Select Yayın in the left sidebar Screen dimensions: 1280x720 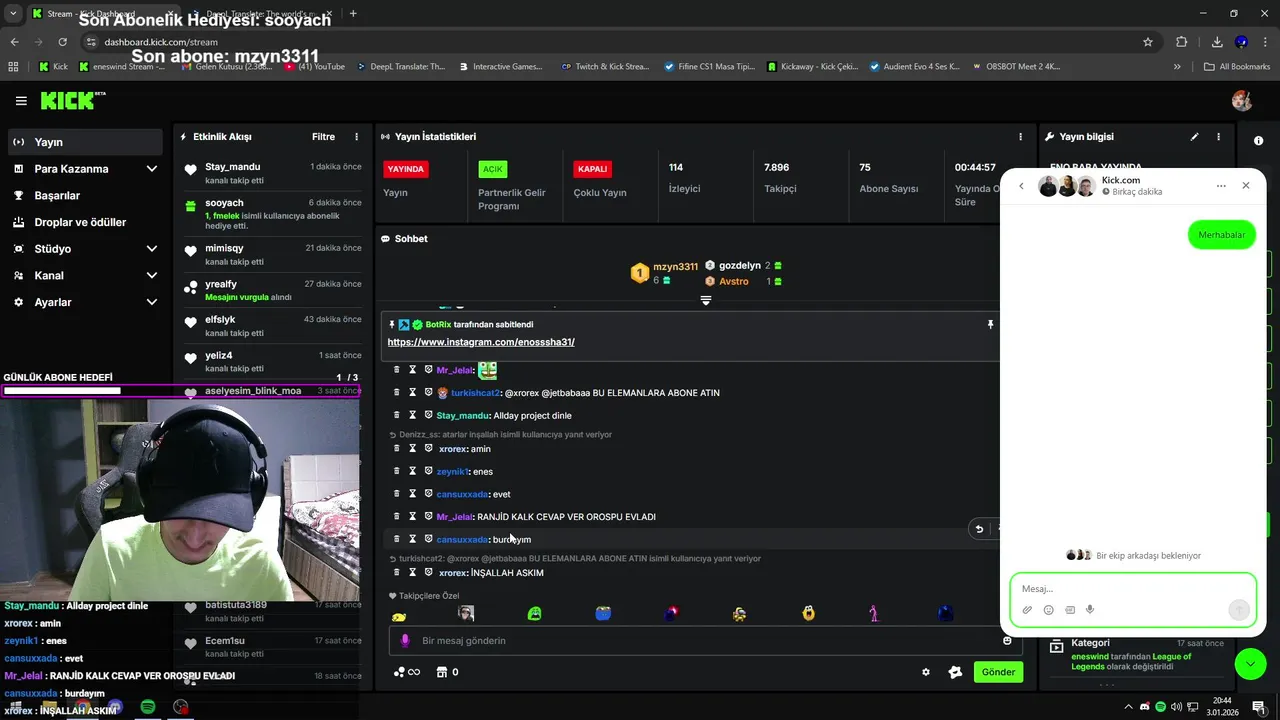point(86,142)
